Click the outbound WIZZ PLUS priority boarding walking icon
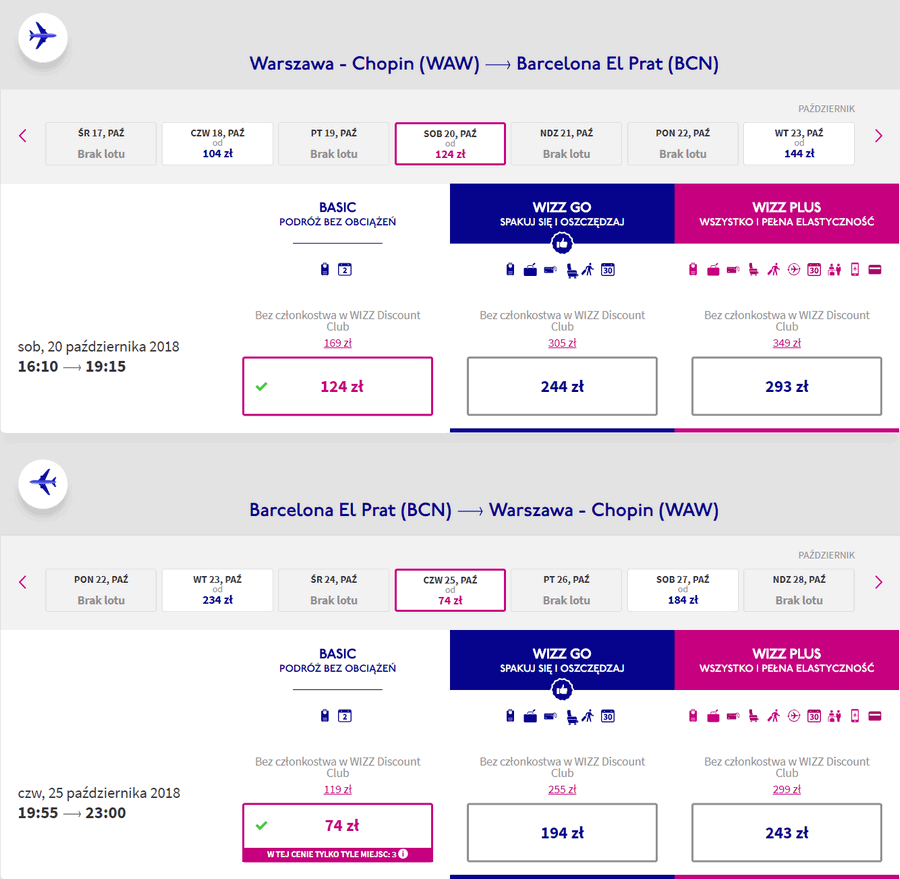Image resolution: width=900 pixels, height=879 pixels. [774, 269]
